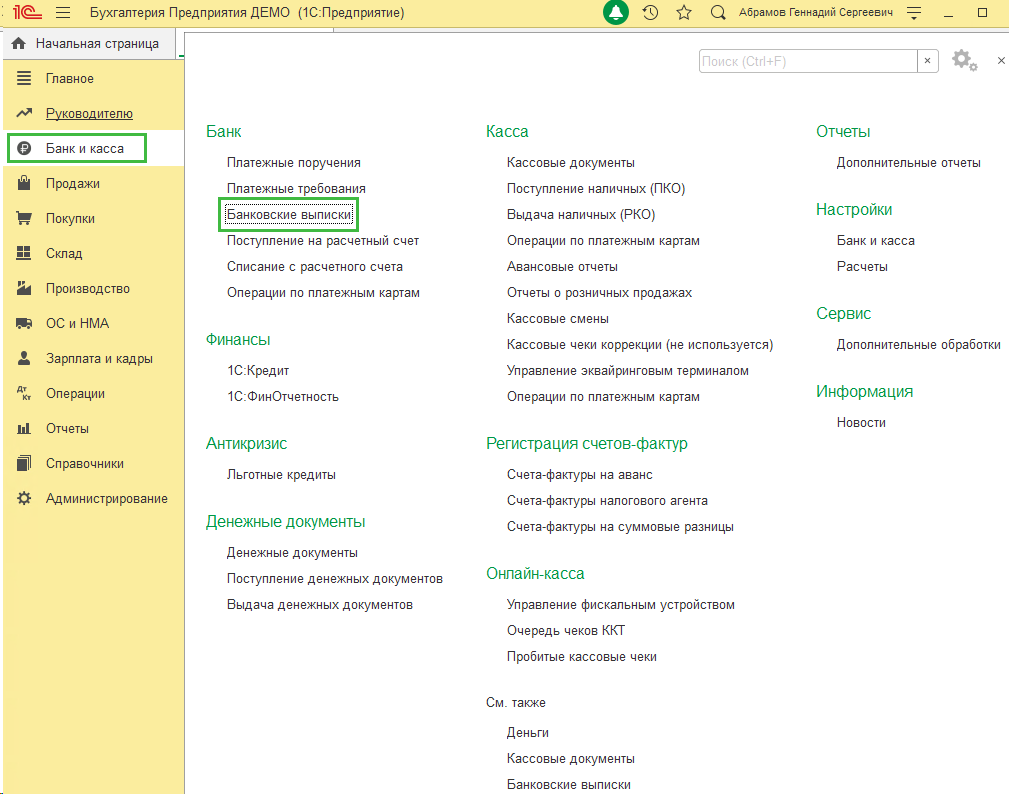
Task: Click the Банк и касса ruble icon
Action: pyautogui.click(x=24, y=149)
